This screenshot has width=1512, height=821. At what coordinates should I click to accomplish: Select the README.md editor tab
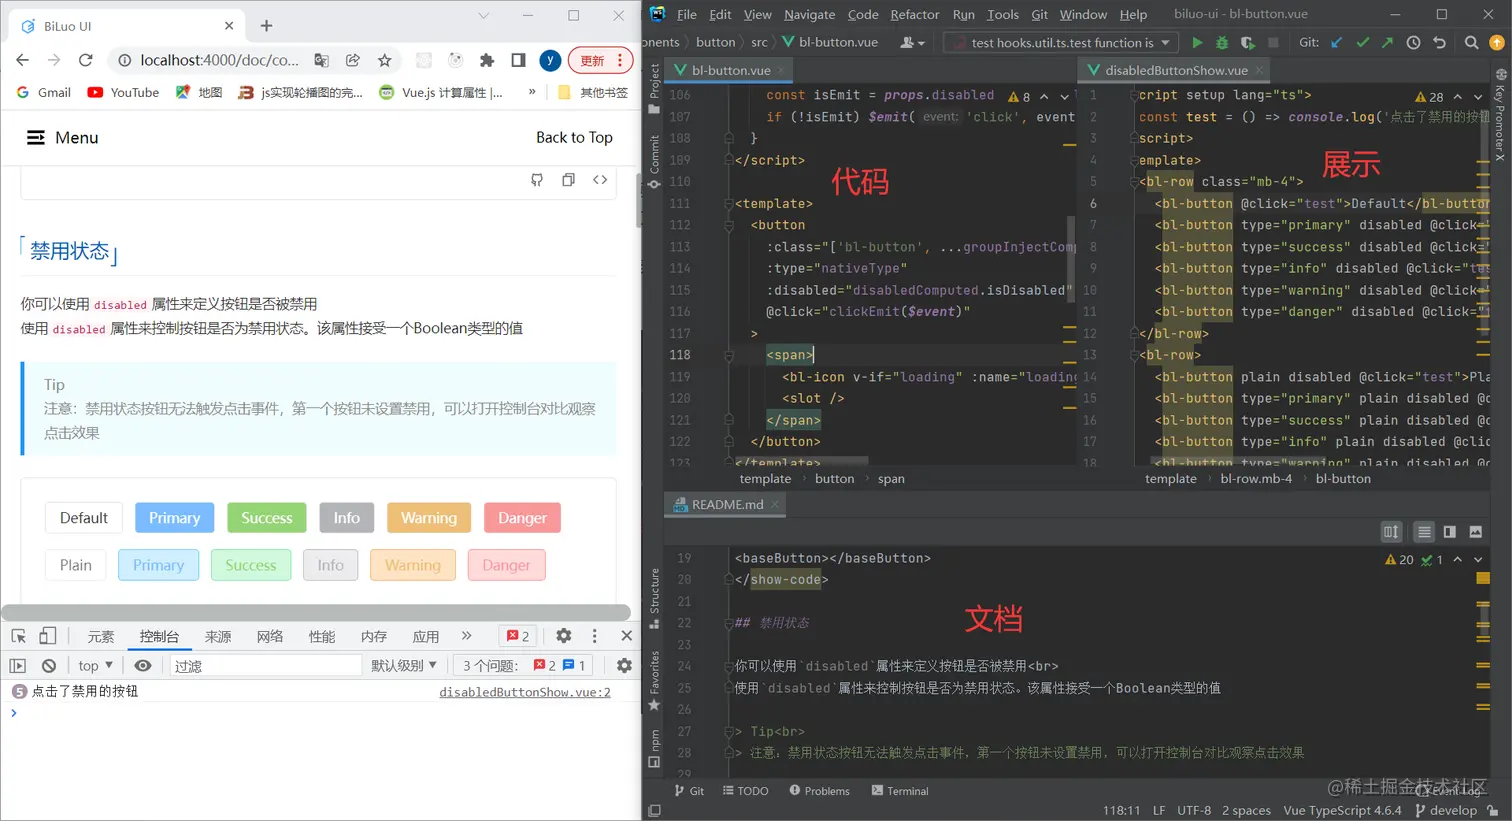point(727,505)
